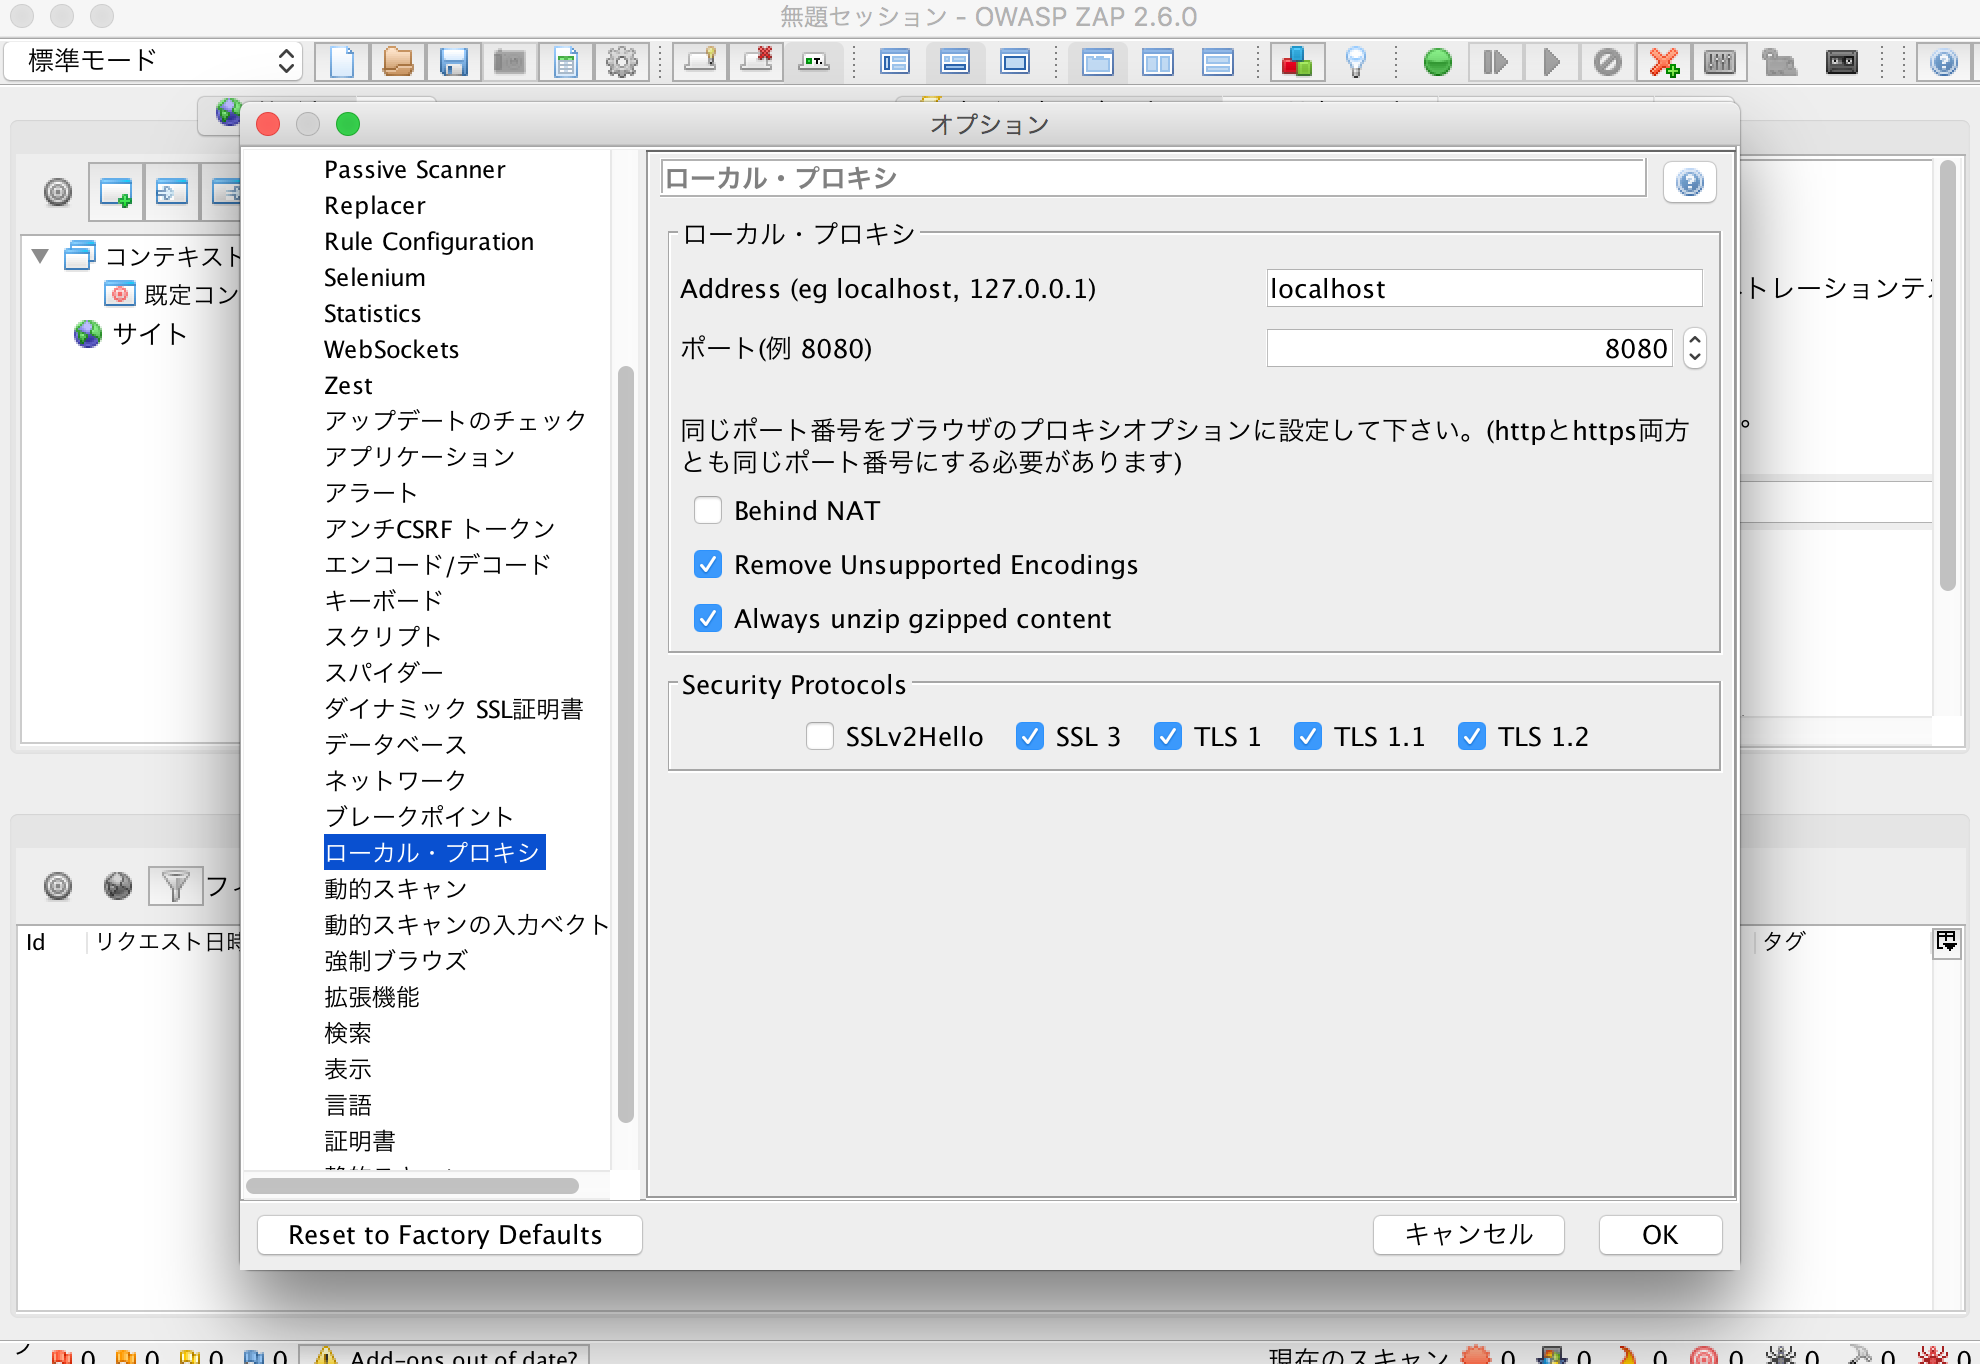Click the Reset to Factory Defaults button
This screenshot has height=1364, width=1980.
point(448,1234)
